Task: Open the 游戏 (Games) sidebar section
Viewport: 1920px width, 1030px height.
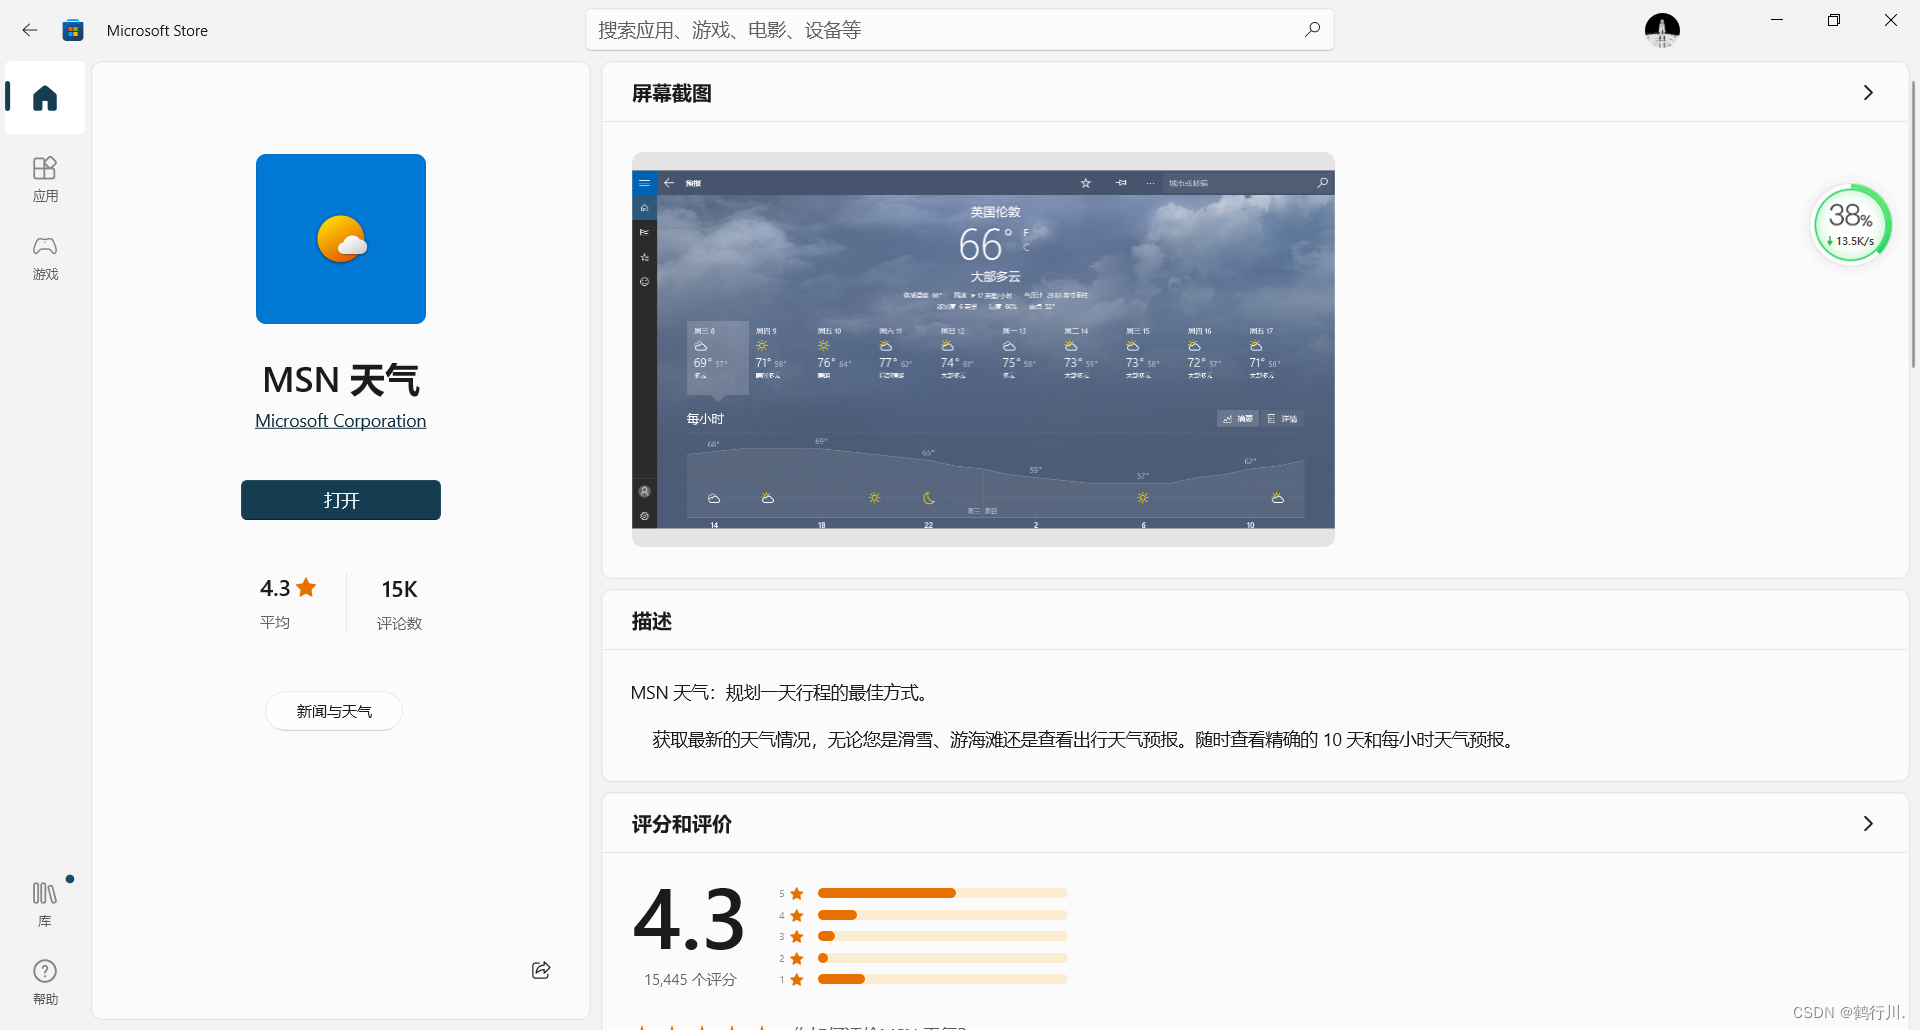Action: click(x=45, y=258)
